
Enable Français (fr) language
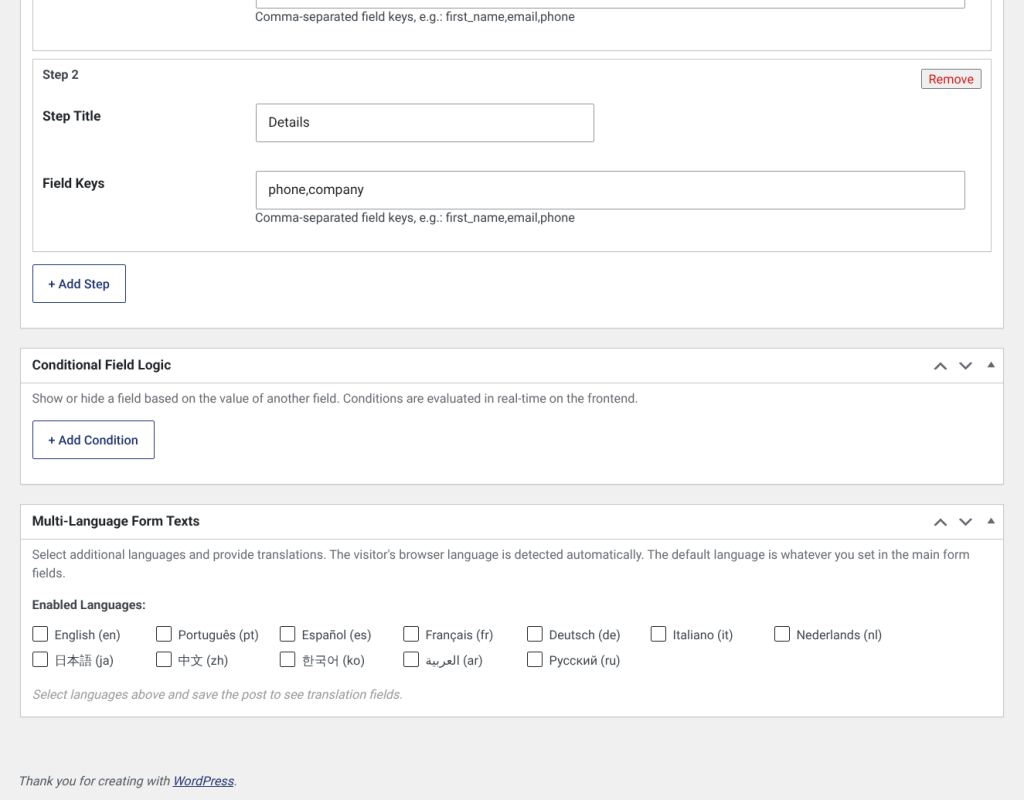(411, 634)
